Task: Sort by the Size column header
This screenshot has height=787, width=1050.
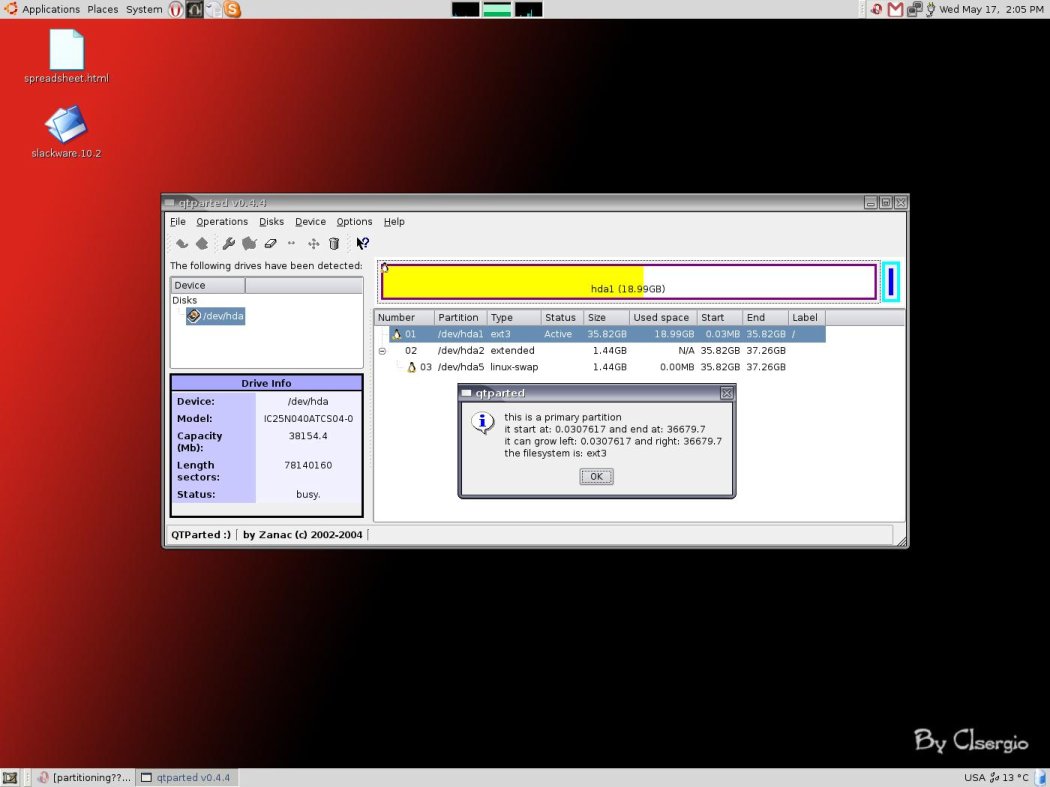Action: [x=606, y=317]
